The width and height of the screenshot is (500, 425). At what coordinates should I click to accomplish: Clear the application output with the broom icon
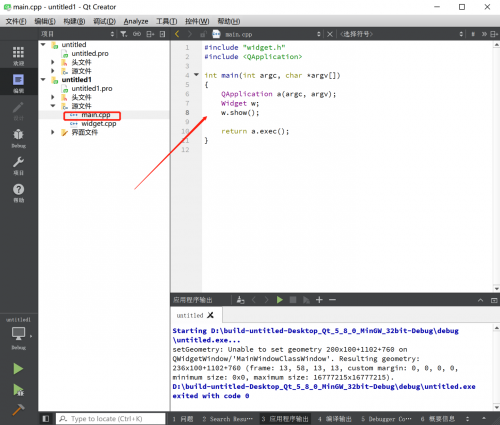[x=240, y=300]
